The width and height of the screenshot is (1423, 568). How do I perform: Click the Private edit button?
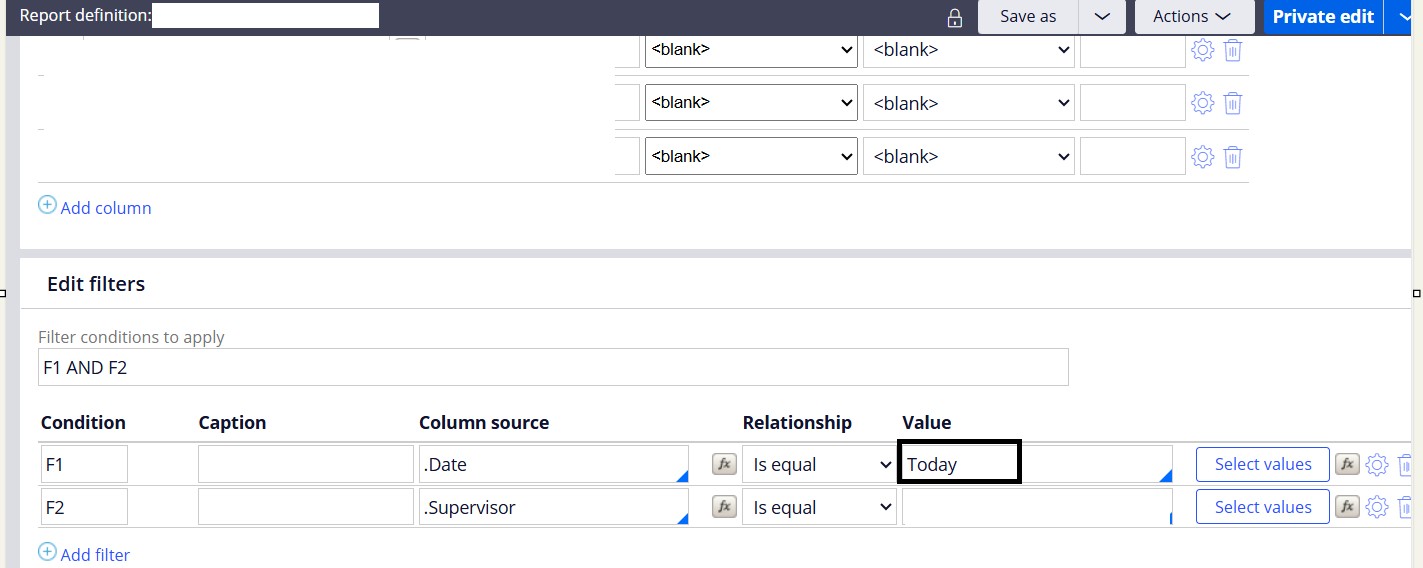click(x=1323, y=17)
